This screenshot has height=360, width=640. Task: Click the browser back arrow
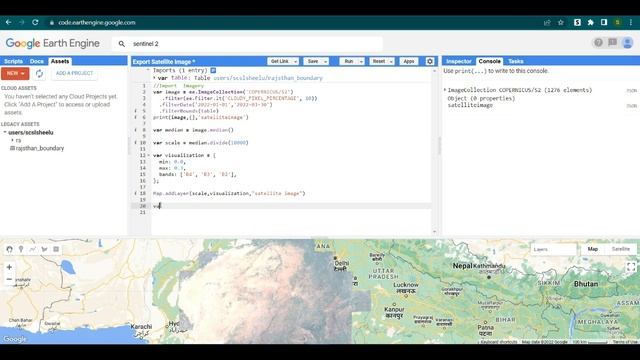coord(8,22)
